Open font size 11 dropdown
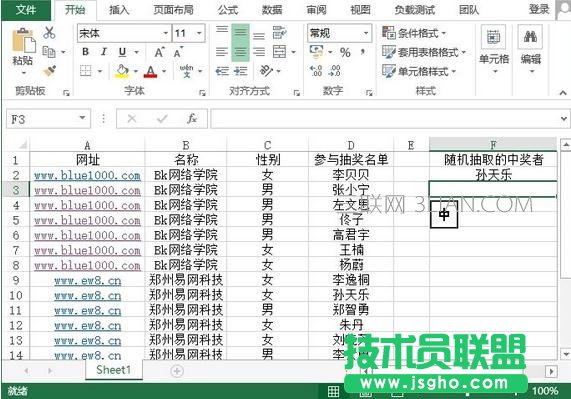The height and width of the screenshot is (399, 571). pos(199,33)
